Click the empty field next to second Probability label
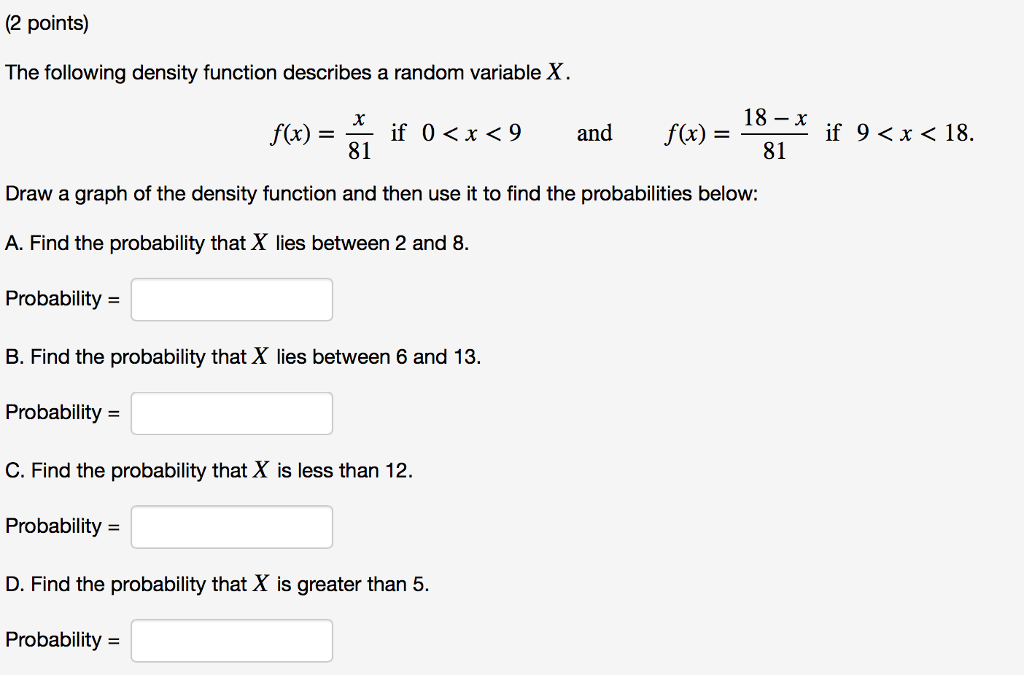The height and width of the screenshot is (675, 1024). [231, 413]
